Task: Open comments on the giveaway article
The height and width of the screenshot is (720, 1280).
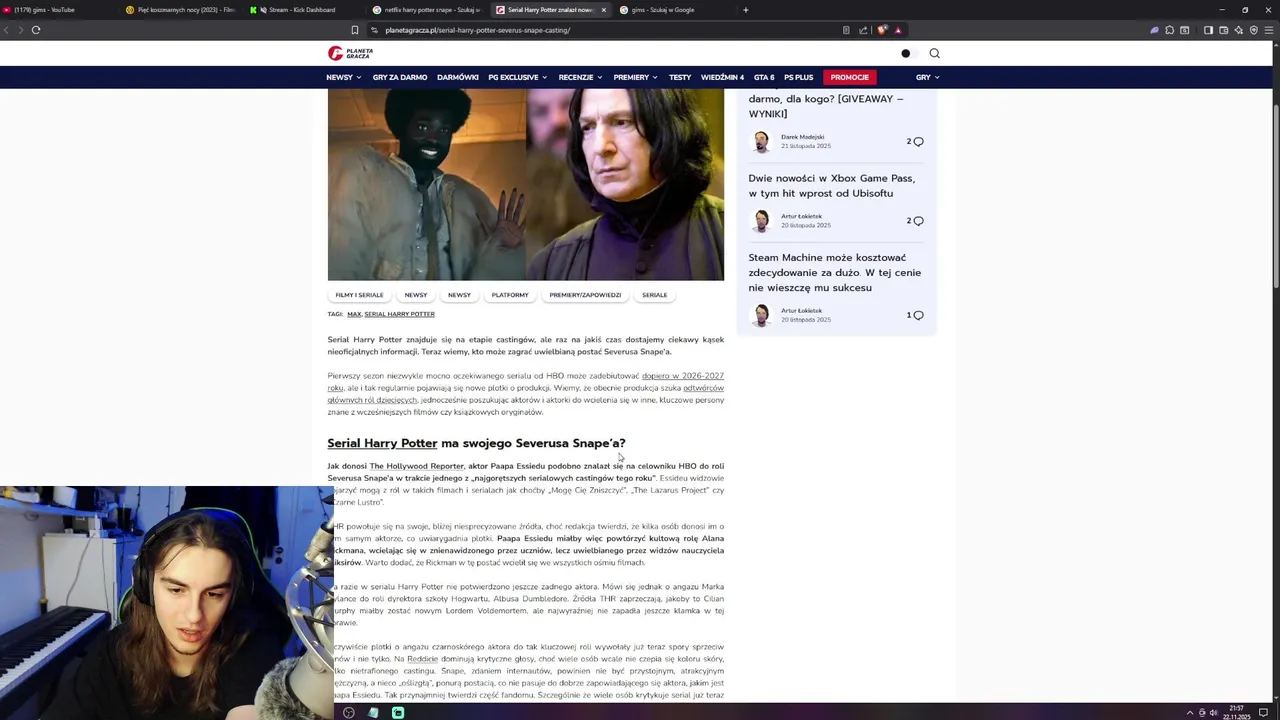Action: [x=915, y=142]
